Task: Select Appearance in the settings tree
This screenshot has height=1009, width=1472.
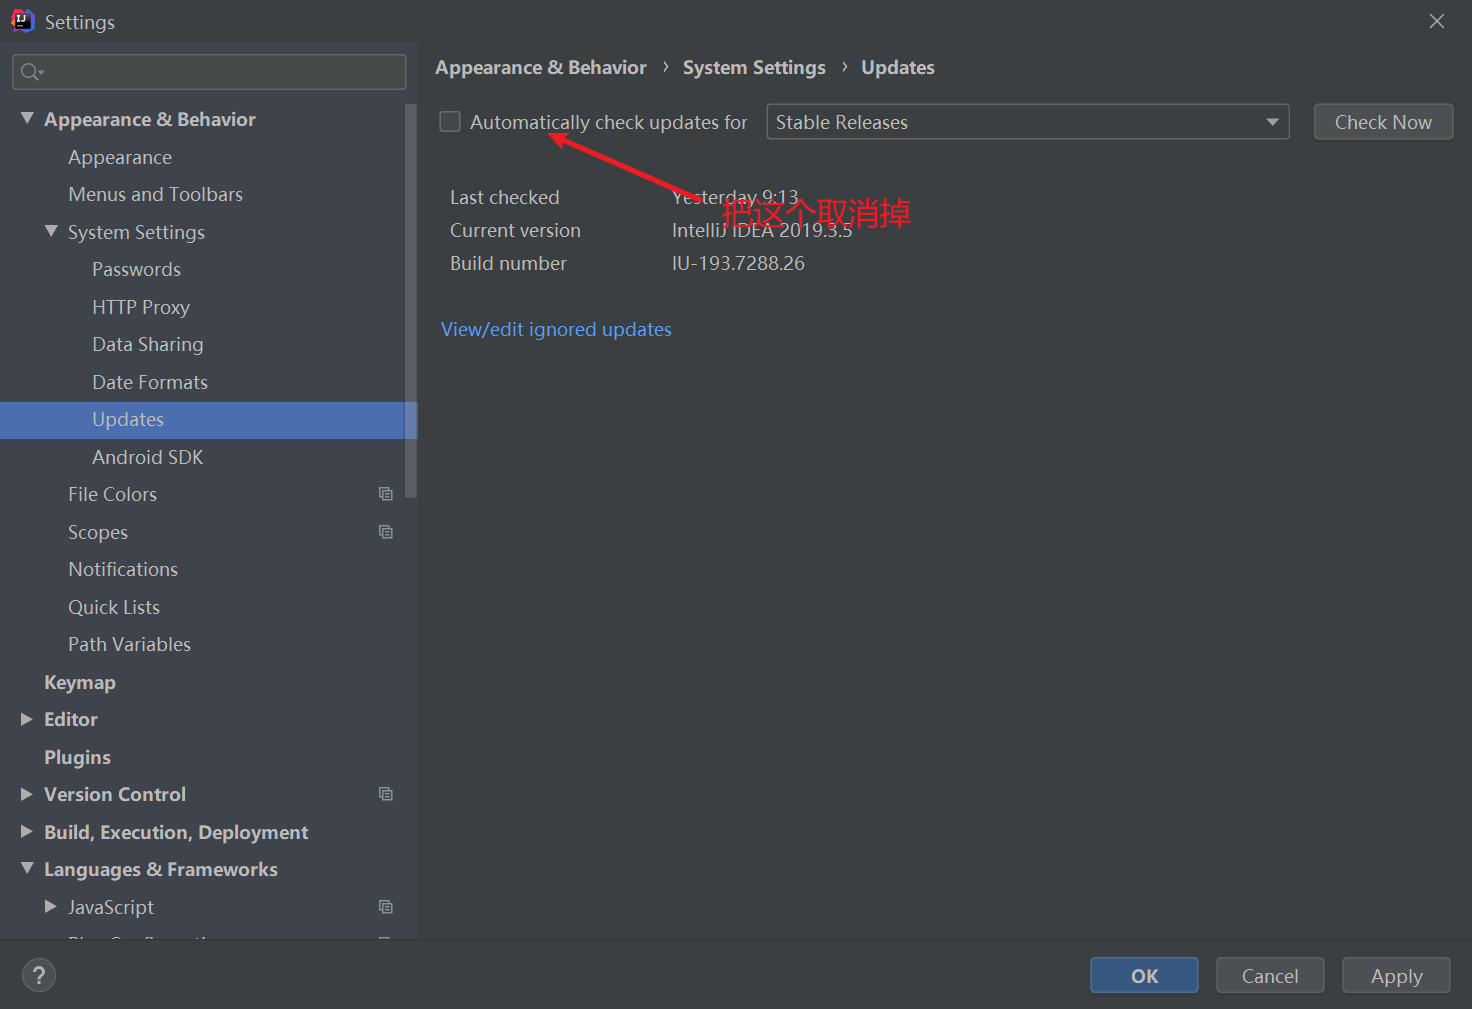Action: (120, 157)
